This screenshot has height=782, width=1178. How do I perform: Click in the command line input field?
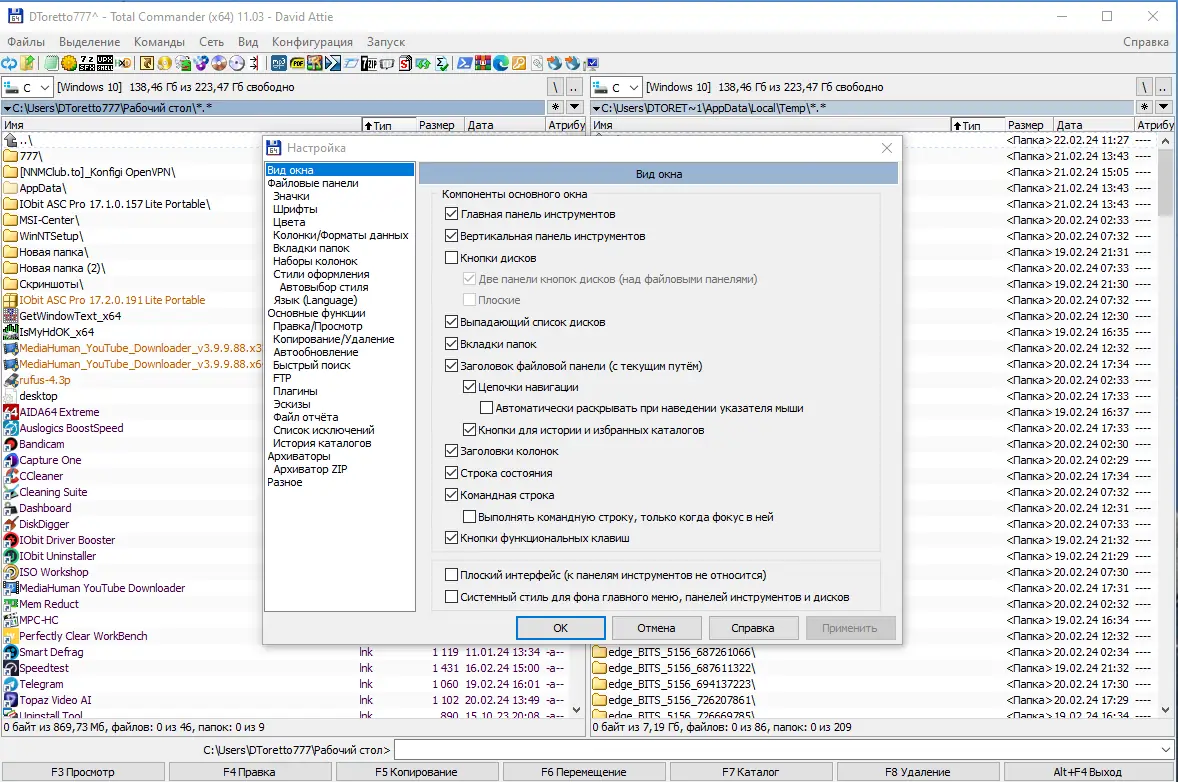coord(777,750)
